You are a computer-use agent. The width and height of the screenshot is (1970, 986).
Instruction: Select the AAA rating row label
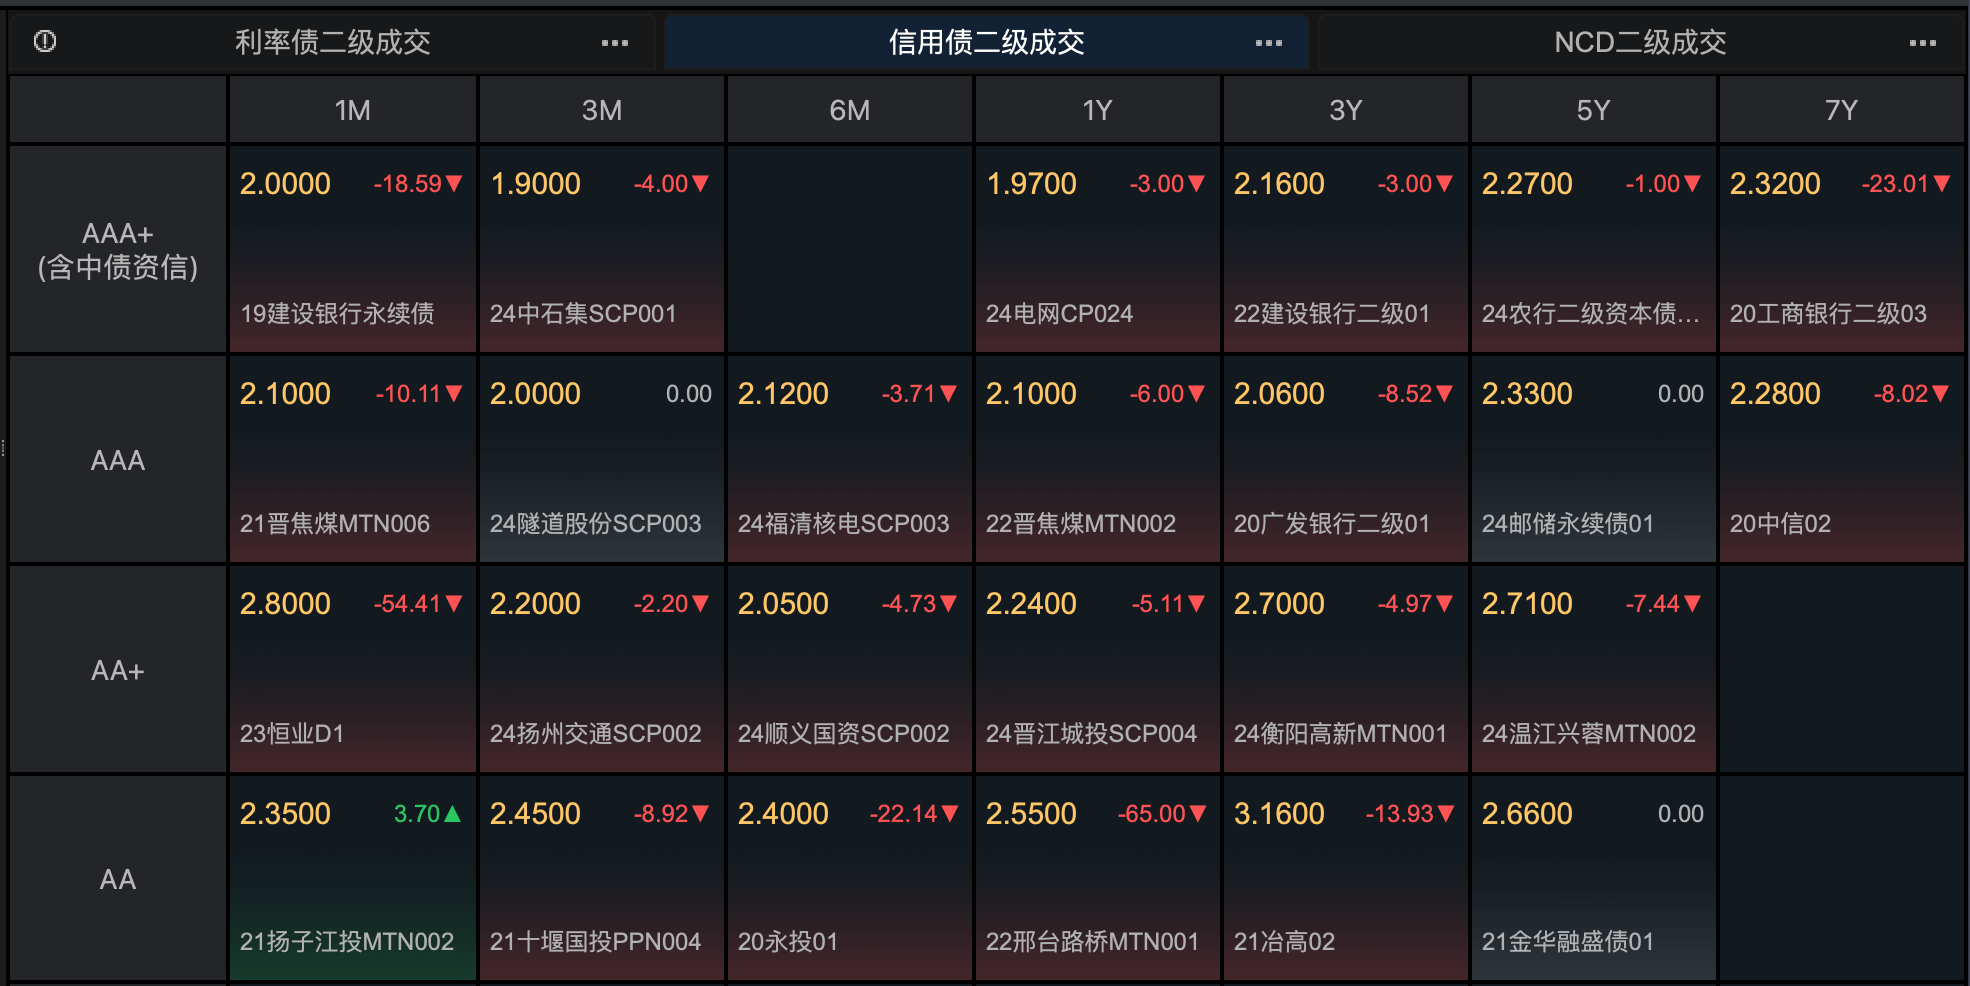[118, 460]
